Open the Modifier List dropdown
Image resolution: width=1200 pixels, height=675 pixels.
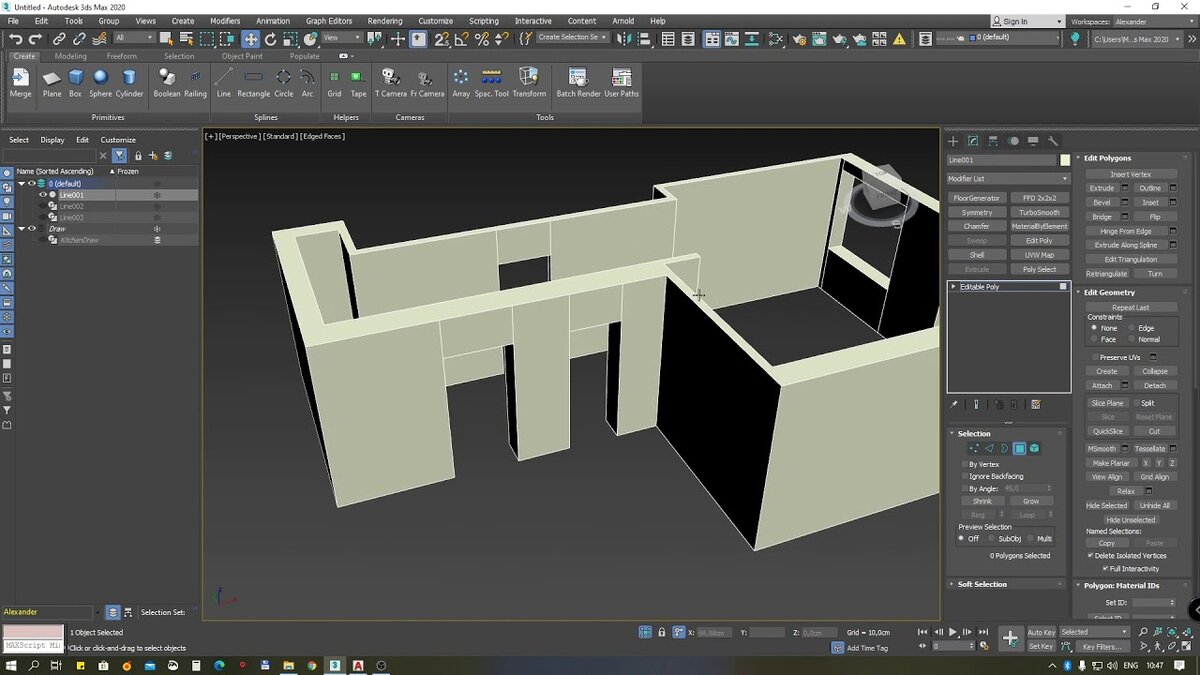tap(1008, 179)
